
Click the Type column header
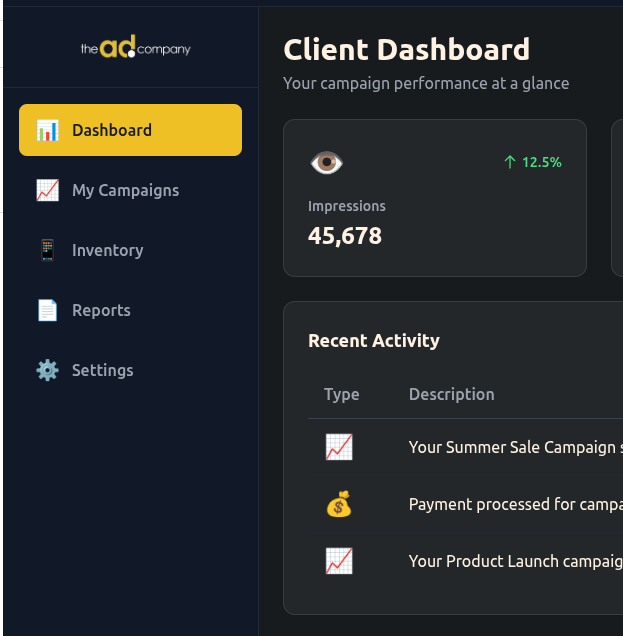point(341,394)
